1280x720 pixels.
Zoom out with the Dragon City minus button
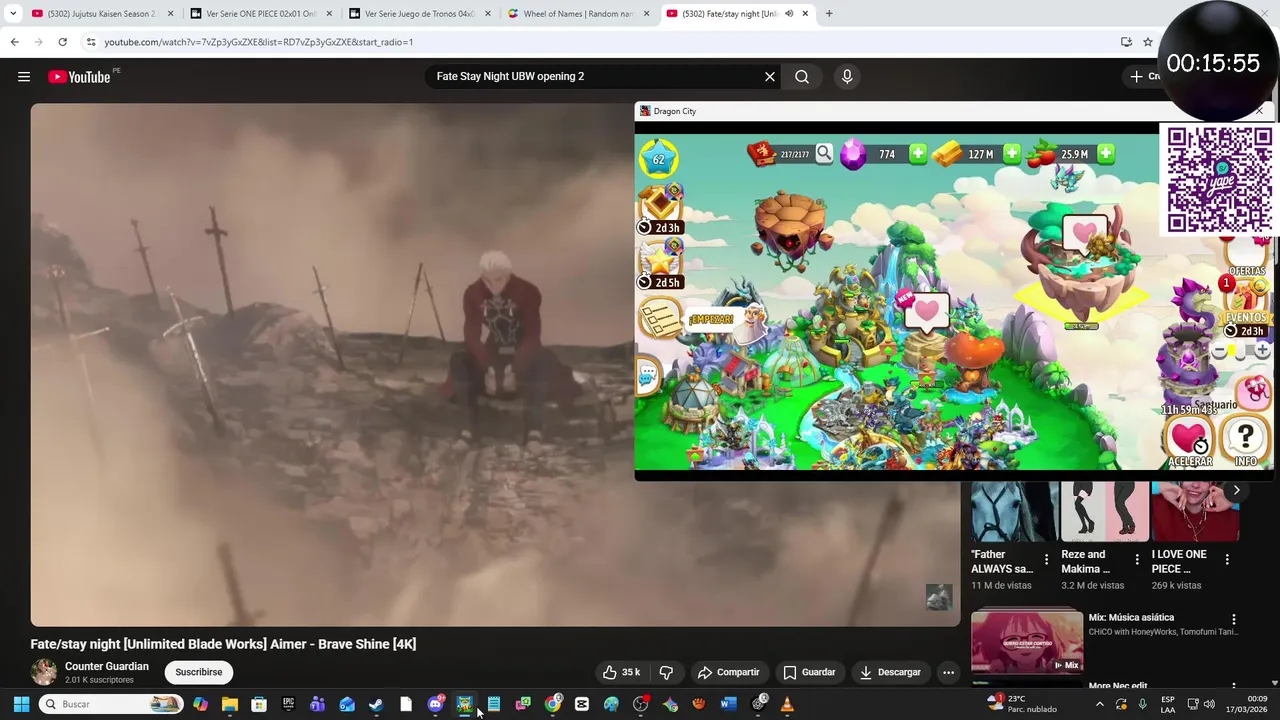(1220, 352)
